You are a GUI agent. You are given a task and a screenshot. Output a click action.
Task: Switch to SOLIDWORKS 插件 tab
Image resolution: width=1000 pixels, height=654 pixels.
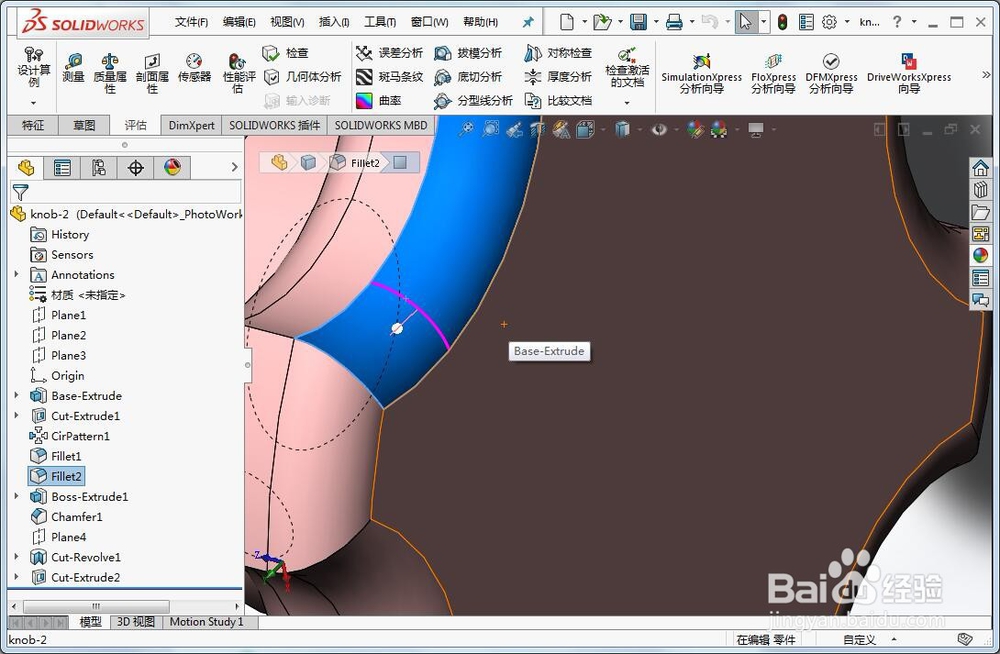pyautogui.click(x=274, y=125)
